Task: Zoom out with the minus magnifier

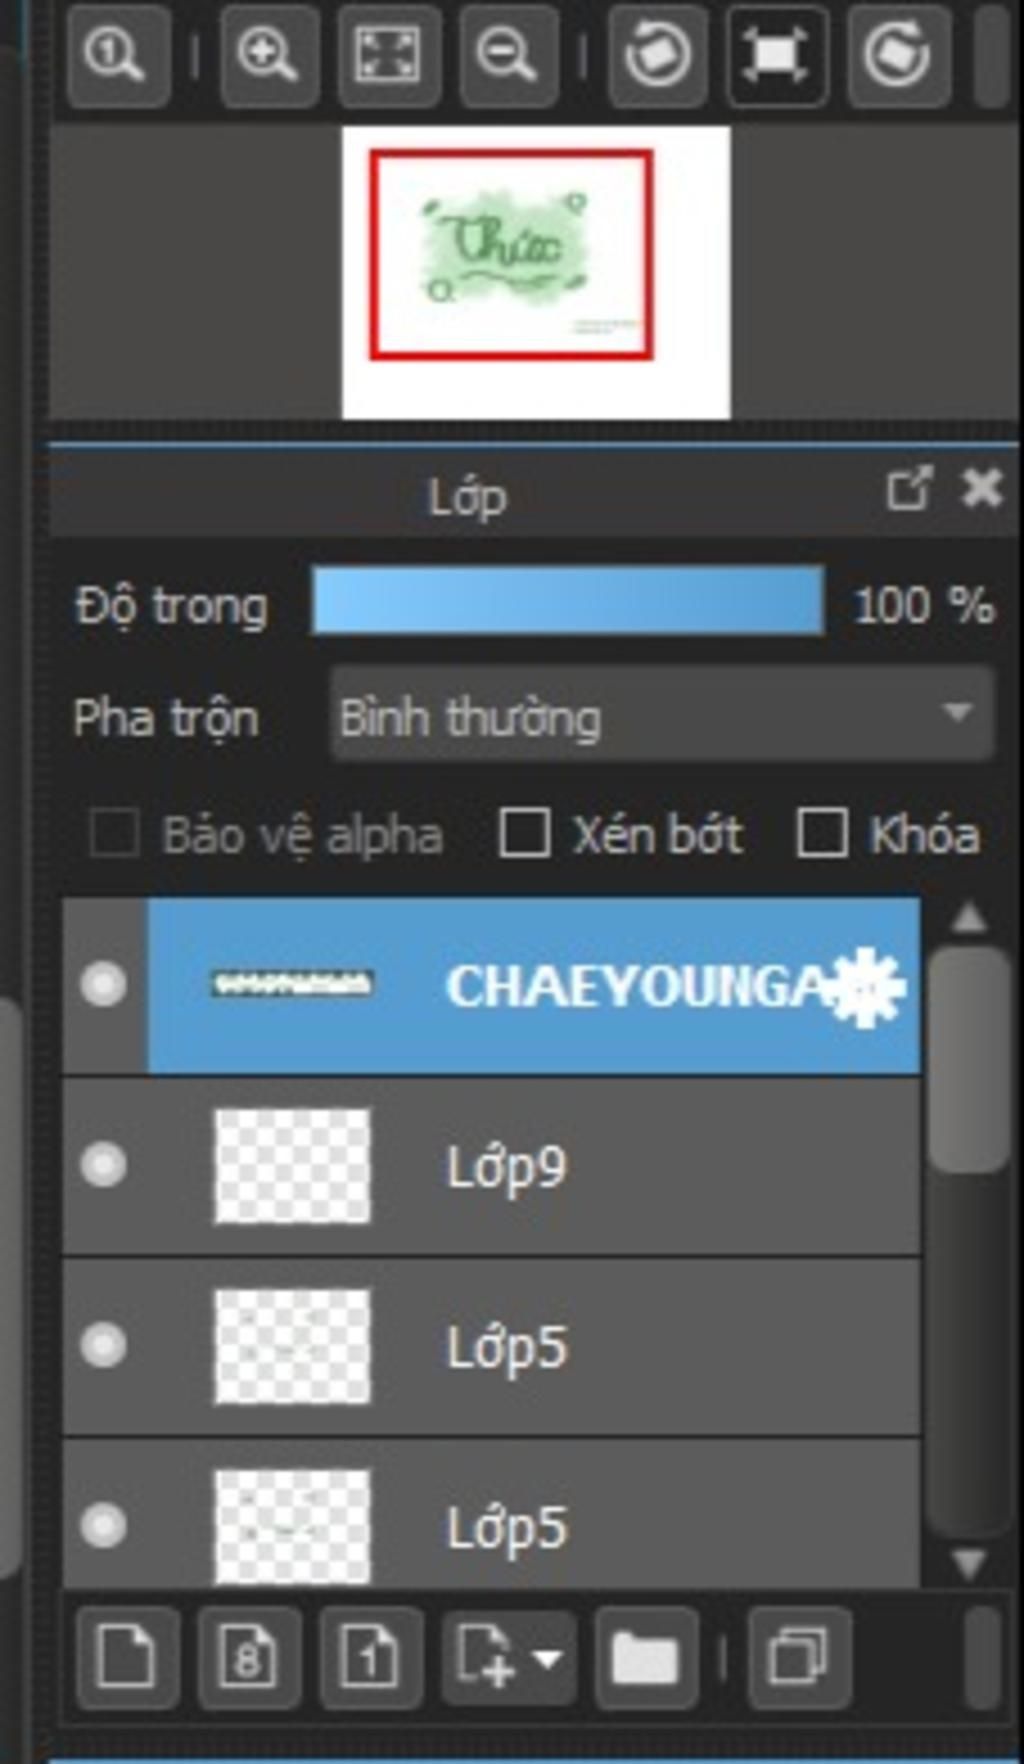Action: [x=508, y=54]
